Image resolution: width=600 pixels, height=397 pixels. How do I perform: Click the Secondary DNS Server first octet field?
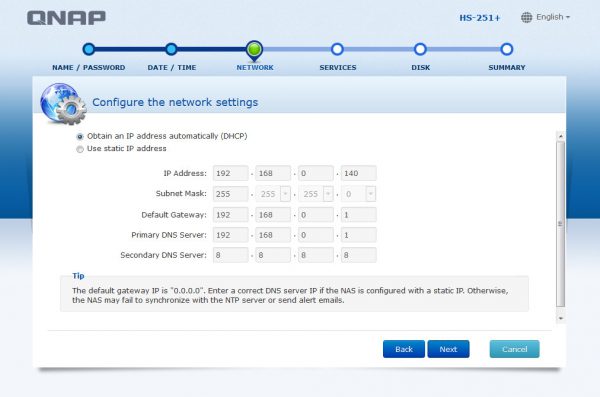pyautogui.click(x=231, y=255)
